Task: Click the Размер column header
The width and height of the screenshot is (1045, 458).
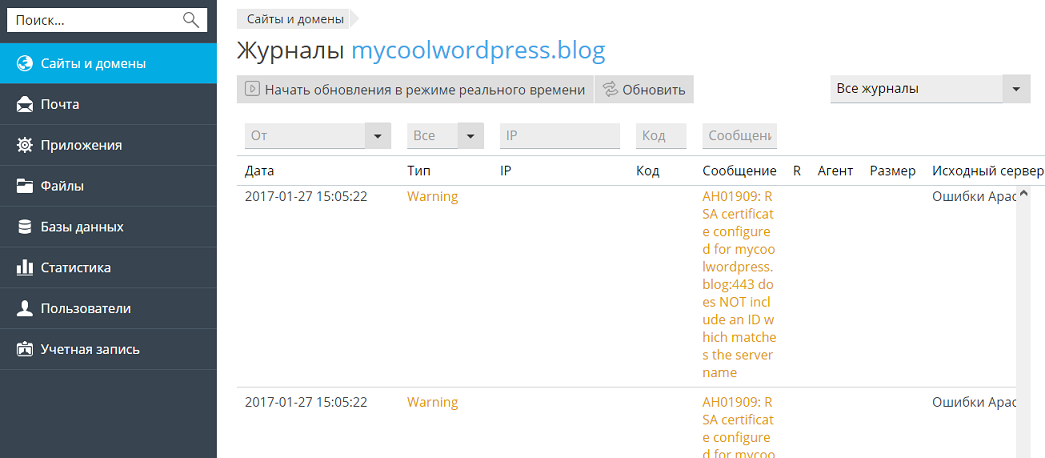Action: pos(893,171)
